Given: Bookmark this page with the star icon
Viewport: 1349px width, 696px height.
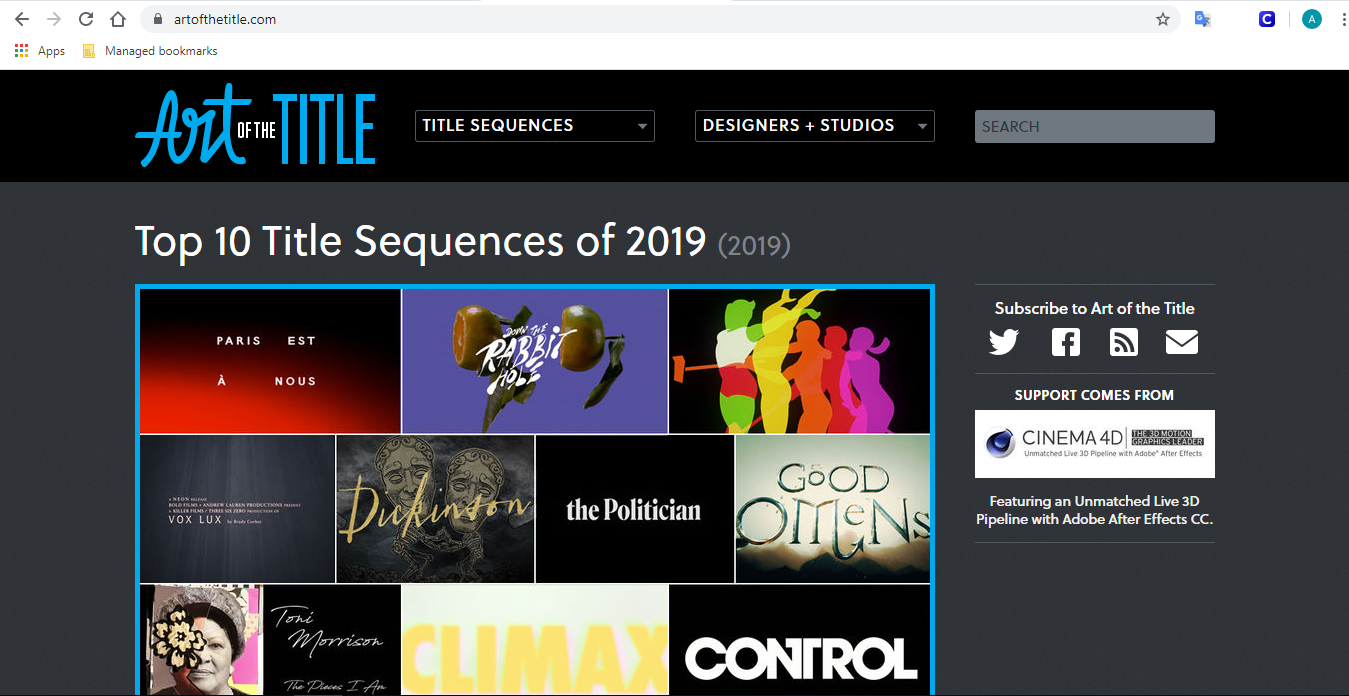Looking at the screenshot, I should 1163,19.
